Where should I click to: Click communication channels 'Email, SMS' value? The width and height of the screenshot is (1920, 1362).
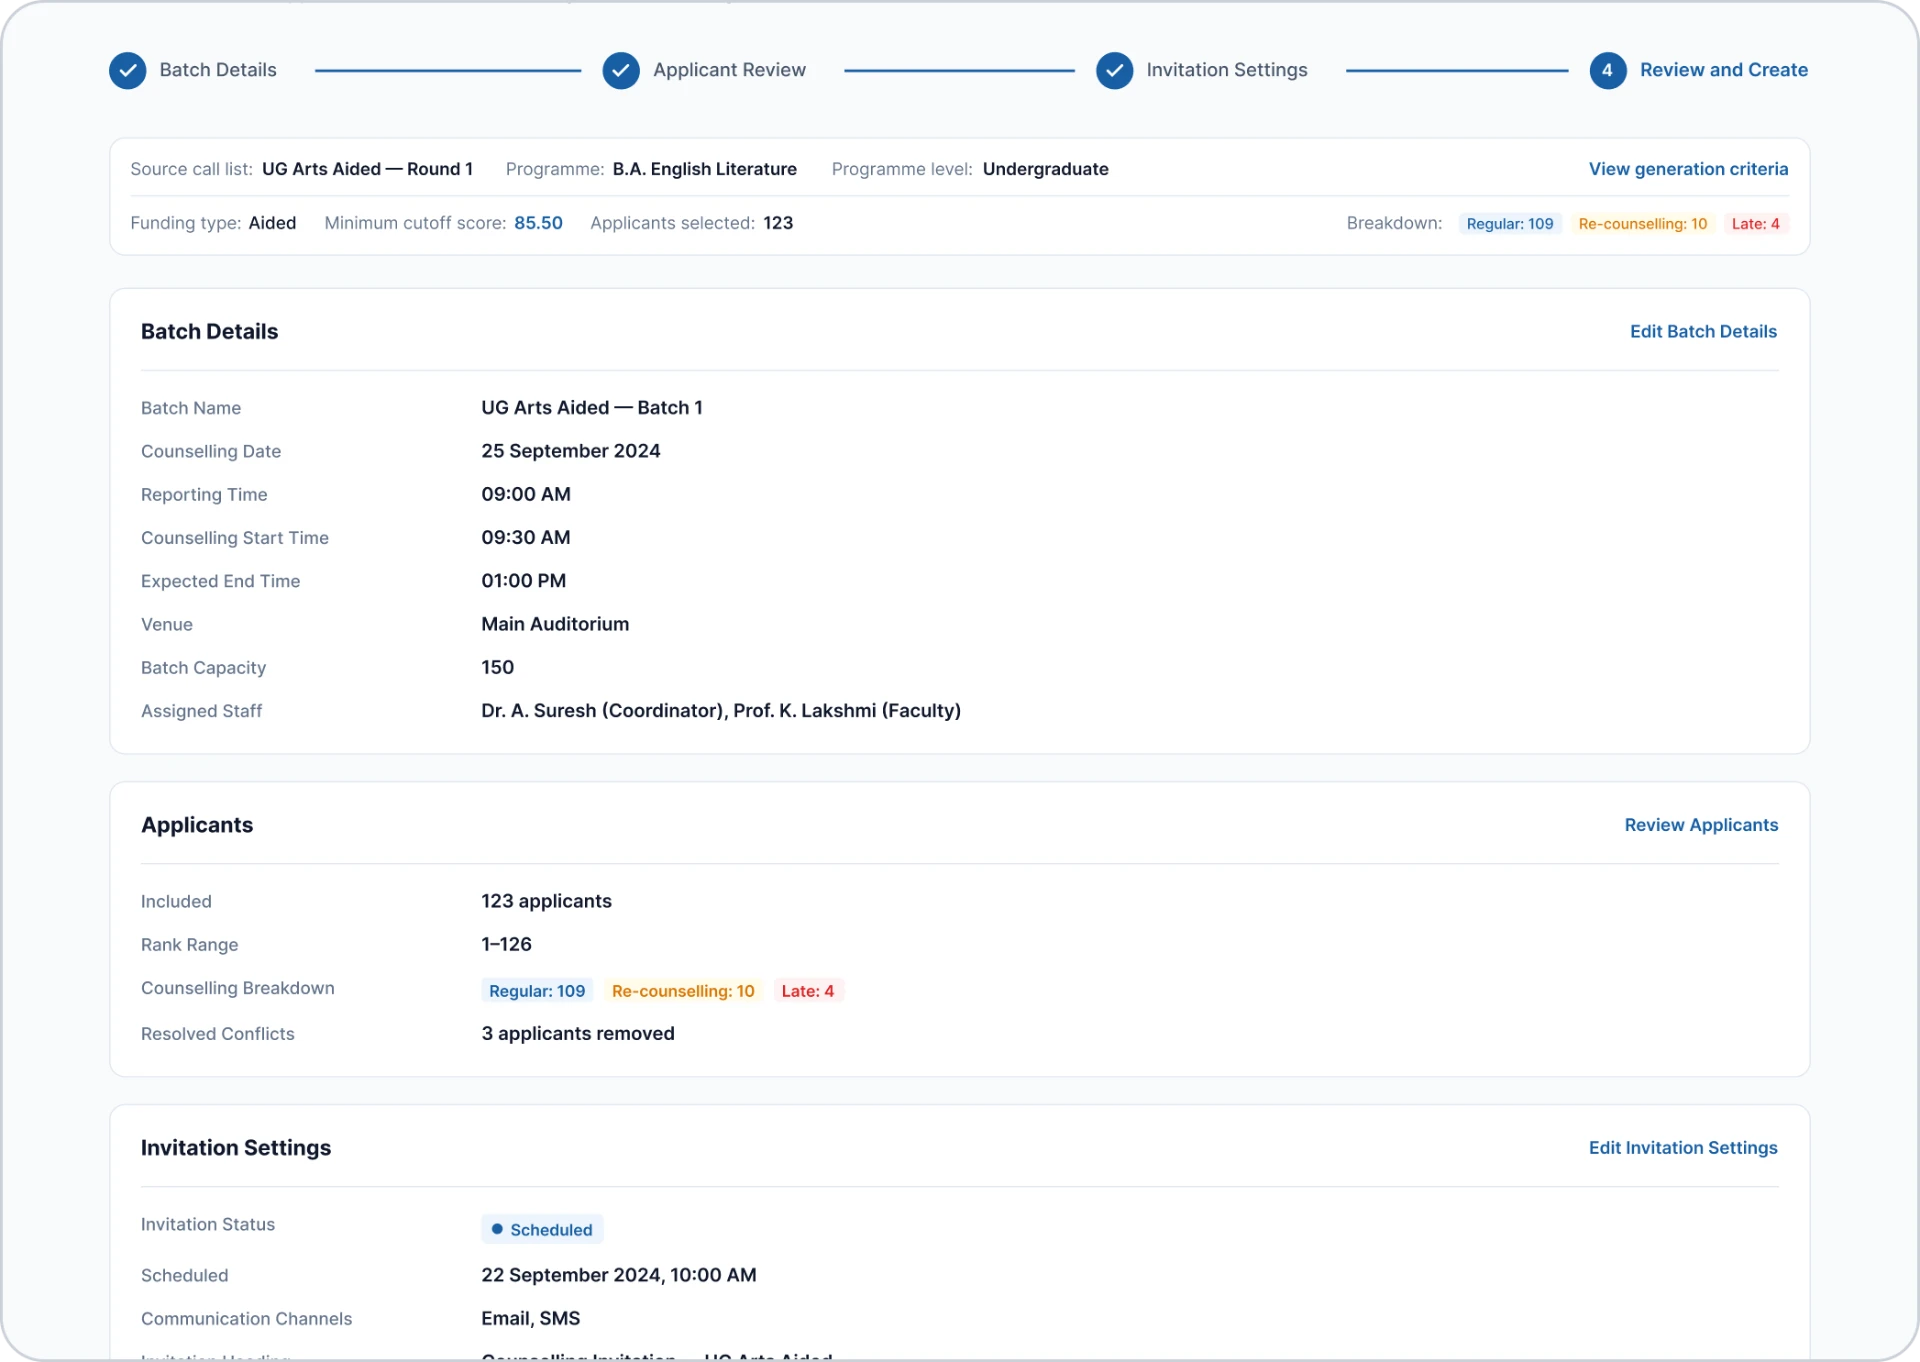coord(531,1319)
